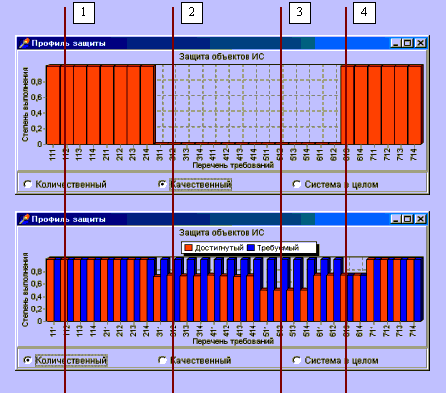Click upper chart's Степень выполнения axis label
446x393 pixels.
click(25, 105)
